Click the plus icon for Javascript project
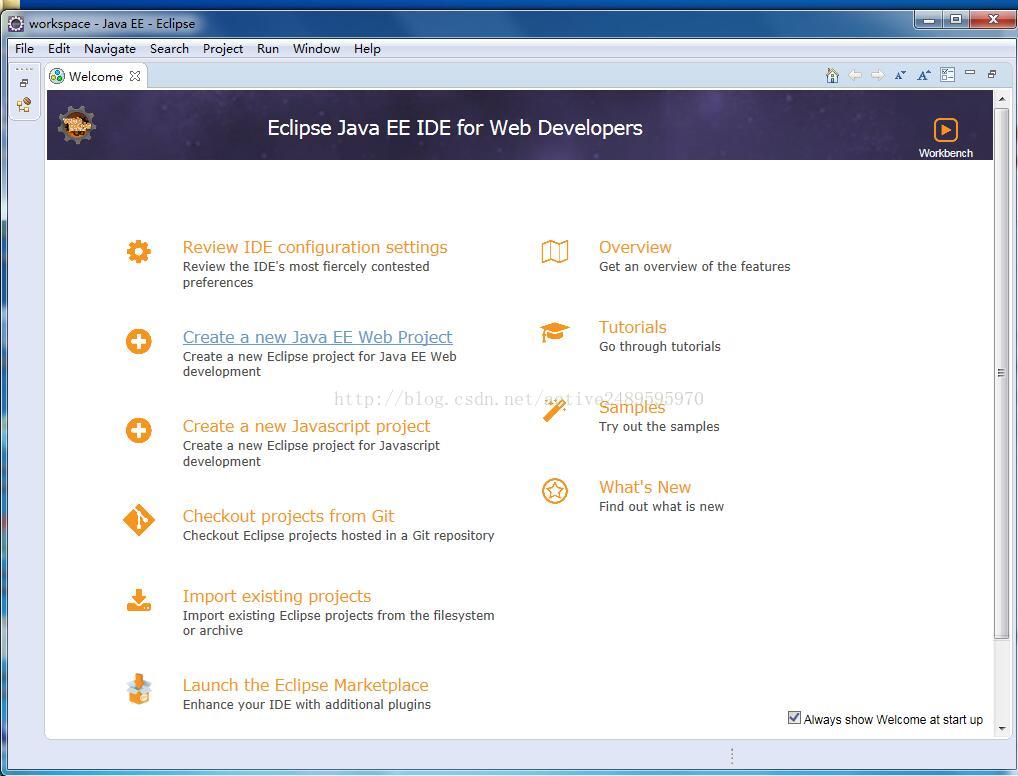The width and height of the screenshot is (1018, 776). tap(138, 430)
